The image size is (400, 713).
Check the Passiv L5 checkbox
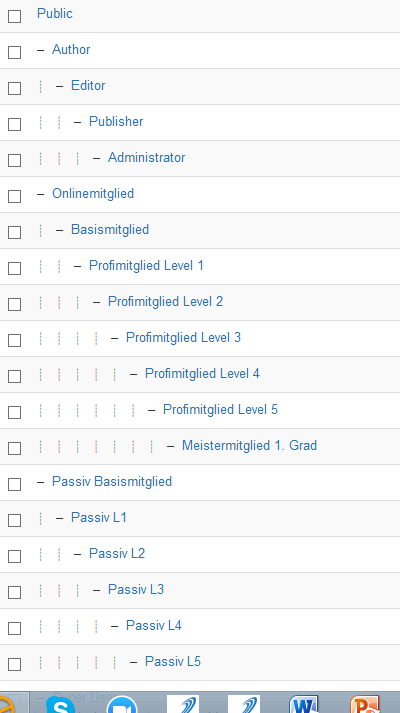tap(15, 664)
